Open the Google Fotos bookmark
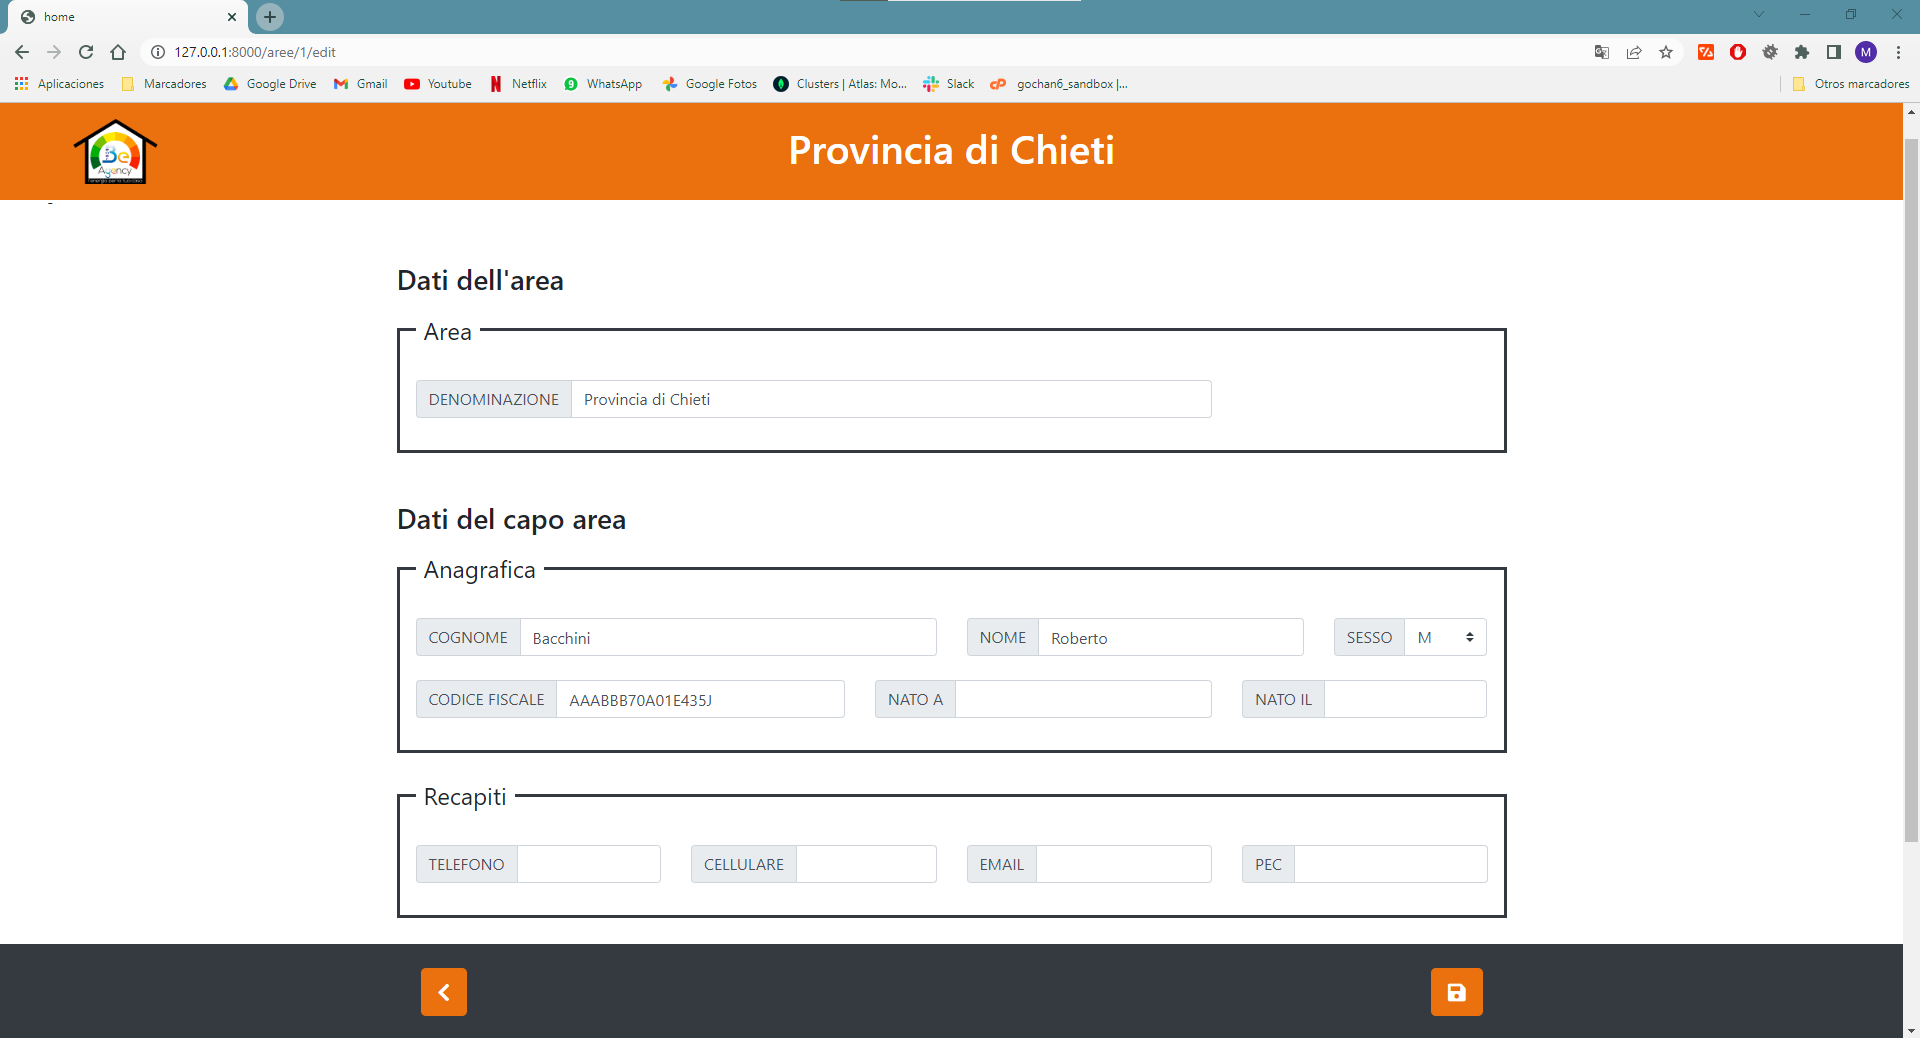 [710, 84]
